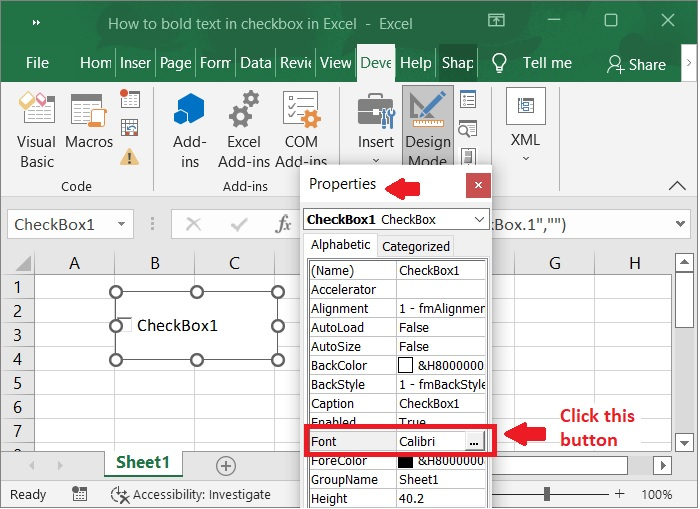Image resolution: width=700 pixels, height=509 pixels.
Task: Expand the Quick Access Toolbar overflow
Action: (36, 22)
